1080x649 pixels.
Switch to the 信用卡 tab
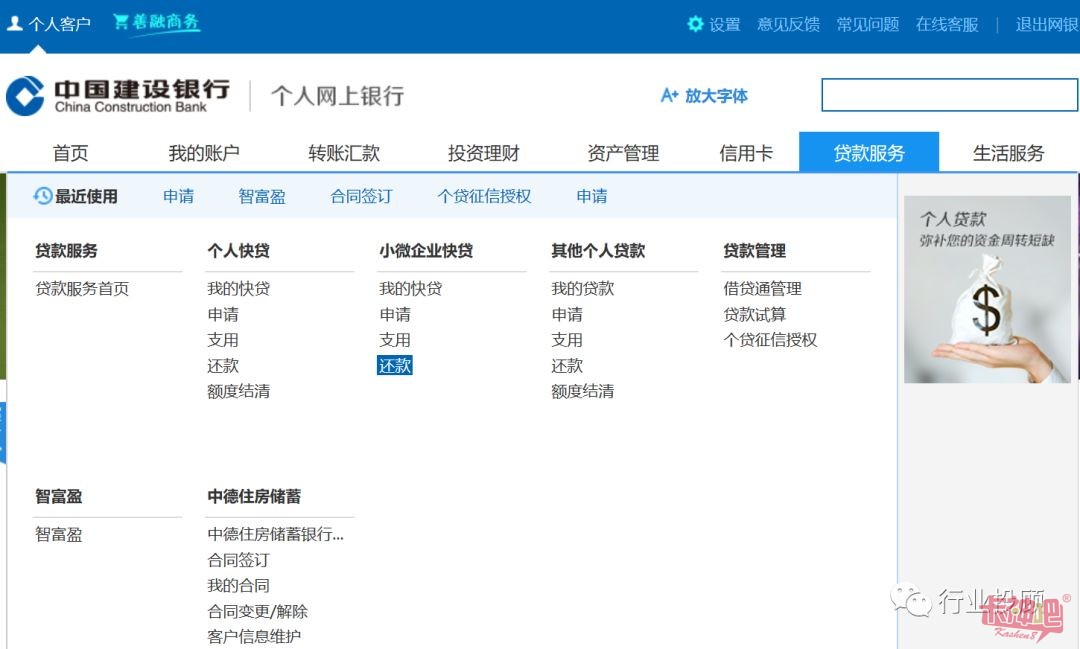pos(746,152)
